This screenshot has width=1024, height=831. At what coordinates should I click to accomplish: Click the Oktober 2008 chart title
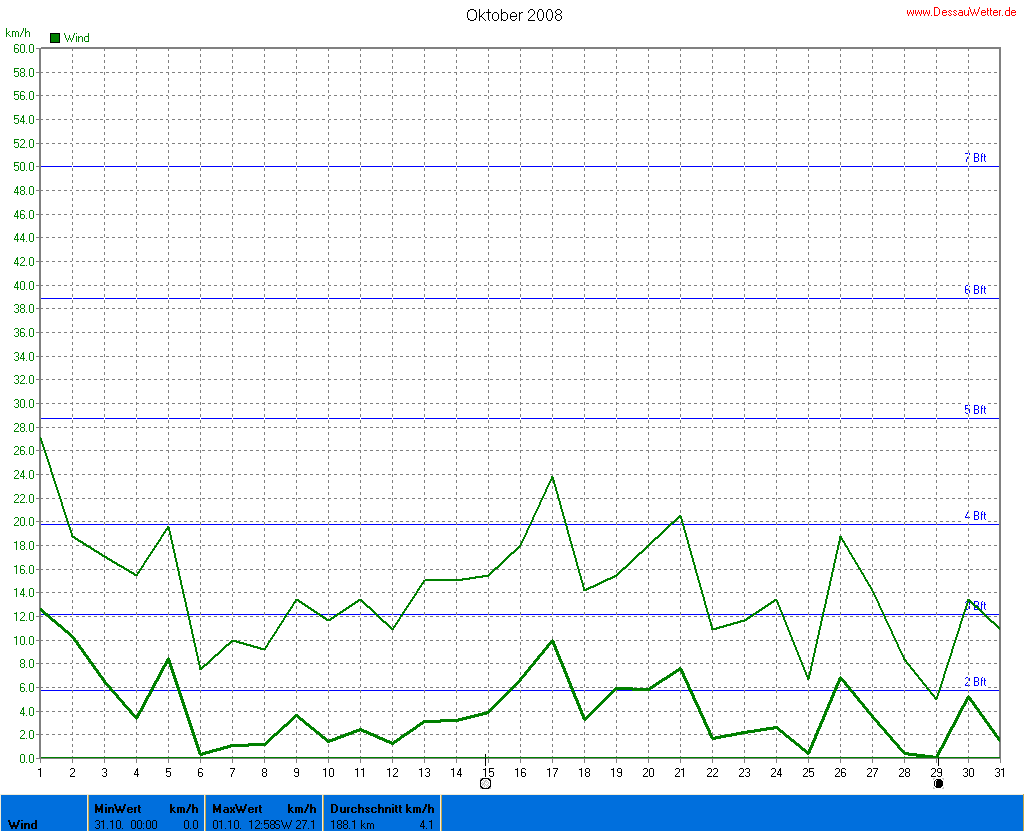coord(514,15)
